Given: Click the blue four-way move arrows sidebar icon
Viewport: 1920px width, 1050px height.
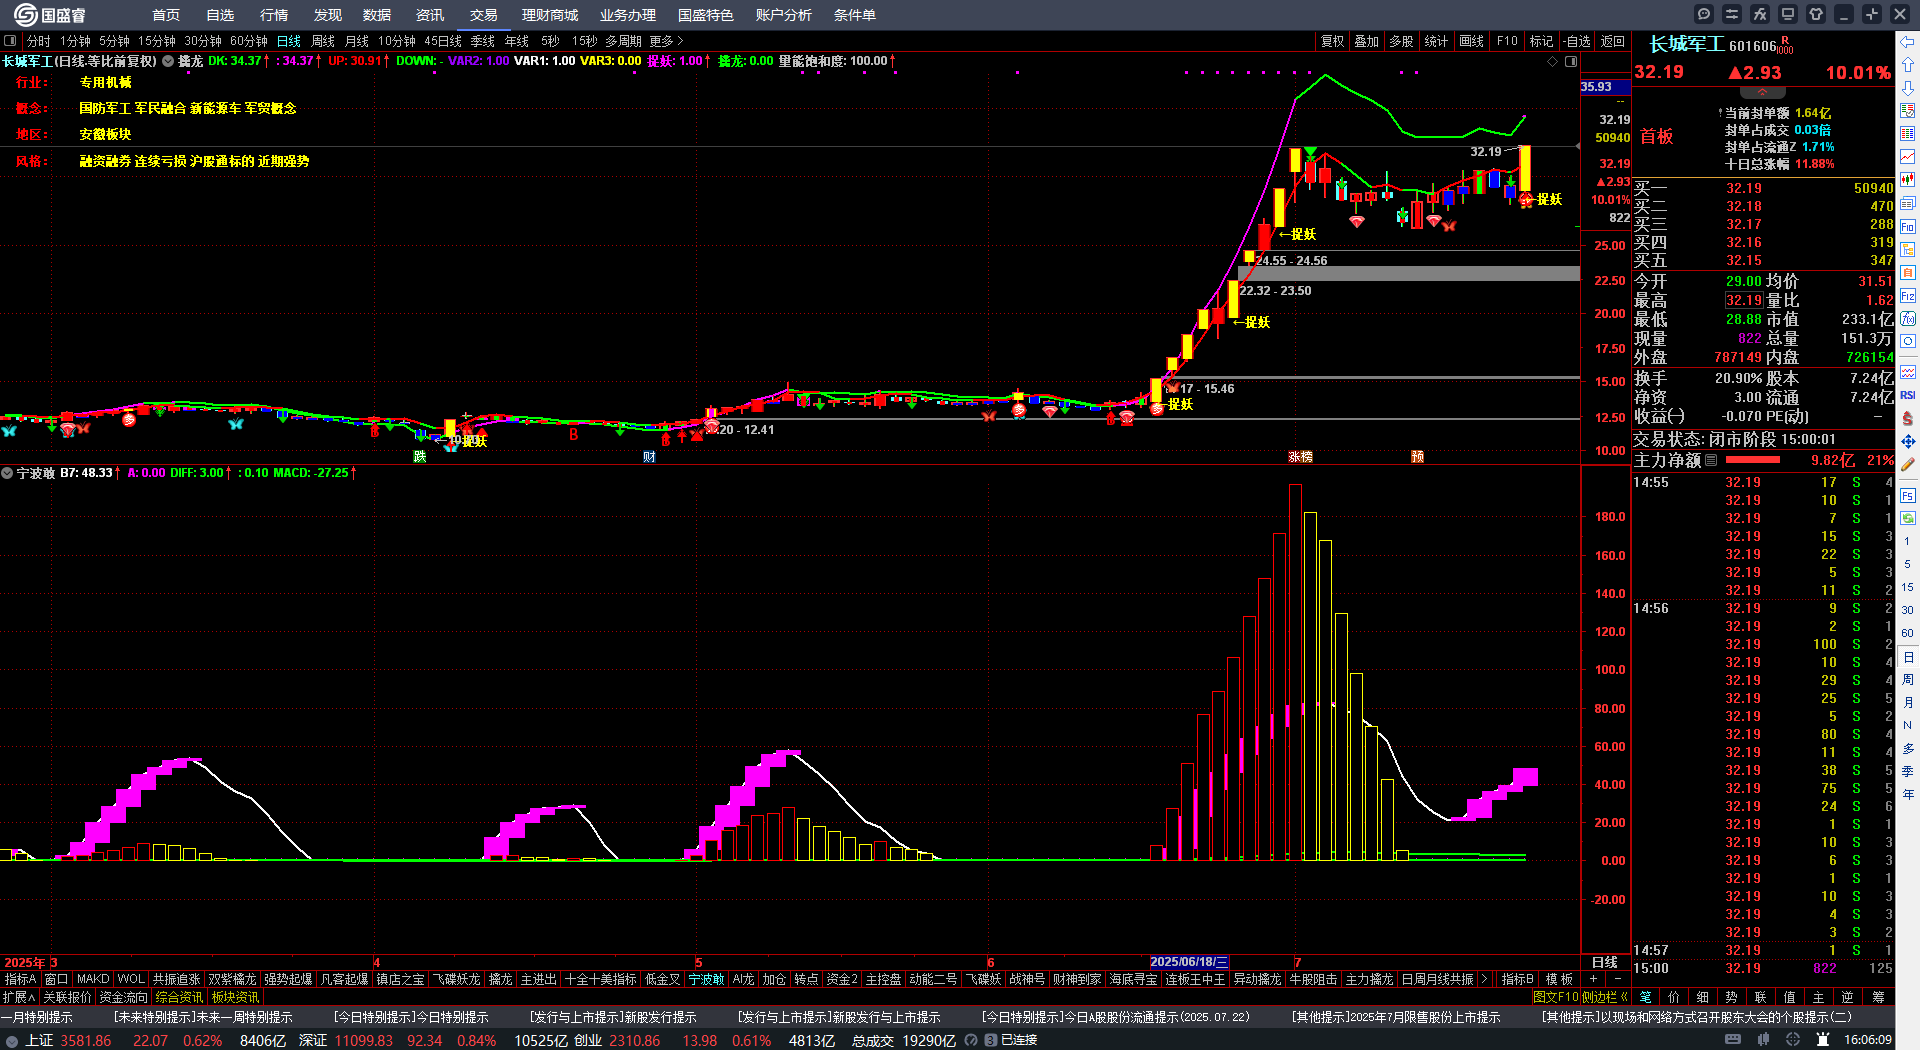Looking at the screenshot, I should click(x=1908, y=441).
